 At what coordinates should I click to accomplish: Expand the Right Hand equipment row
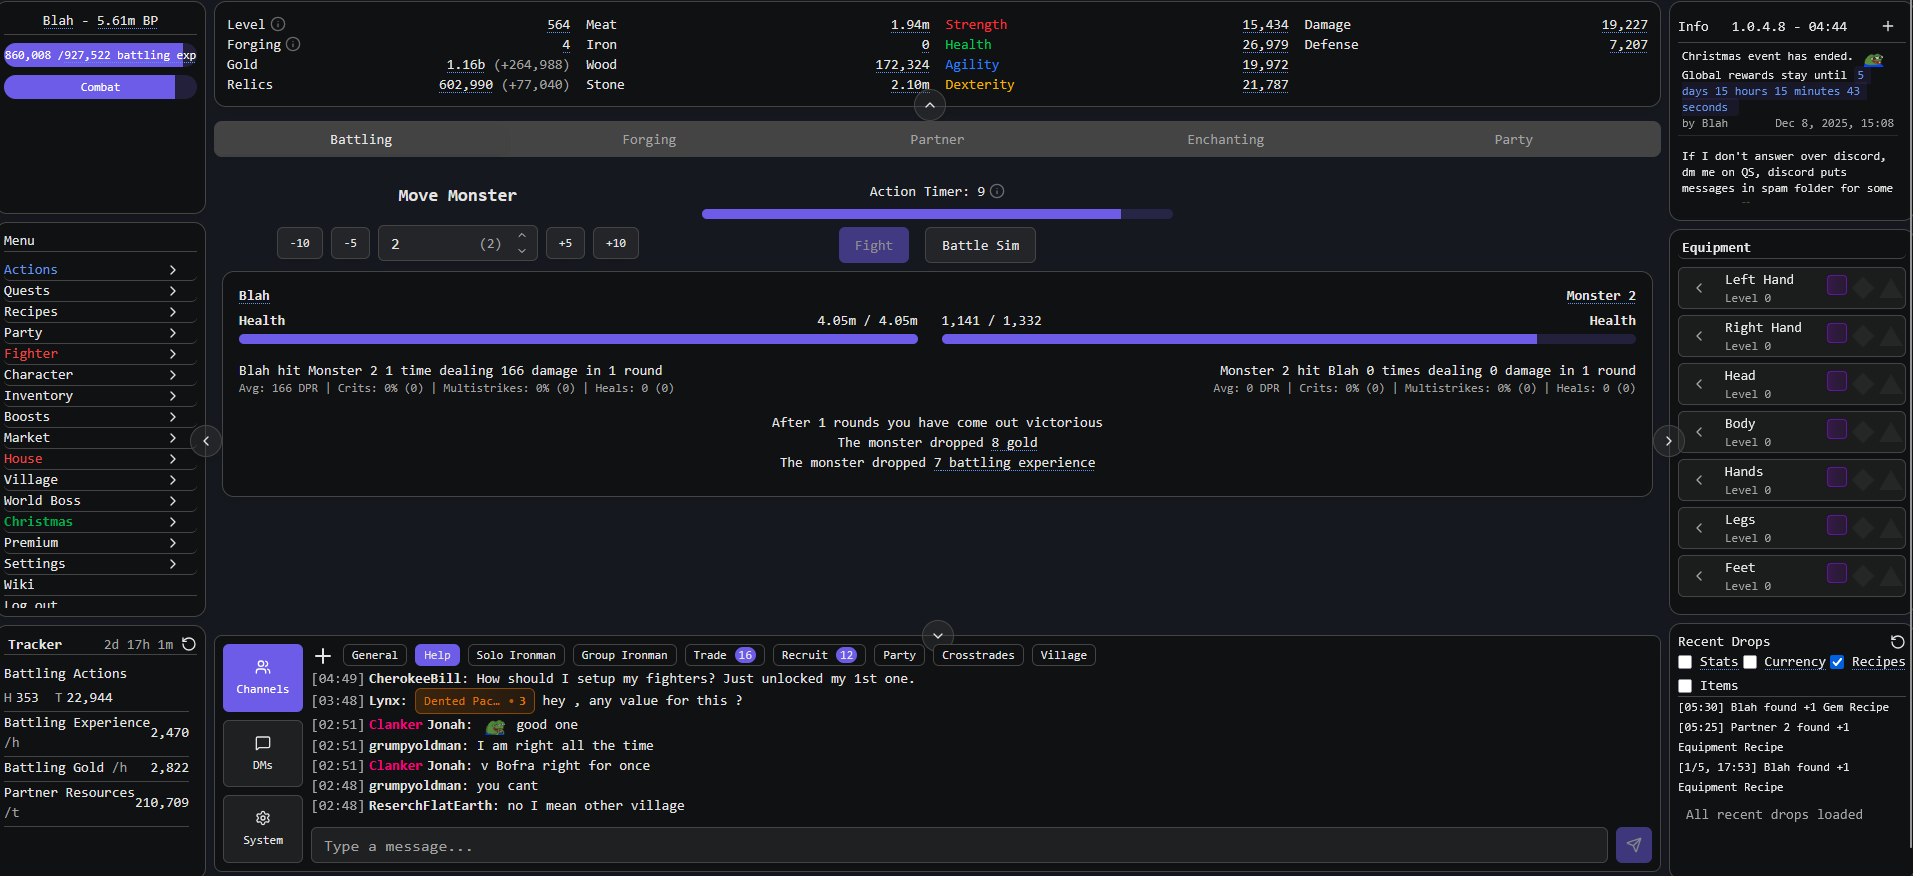click(1699, 336)
